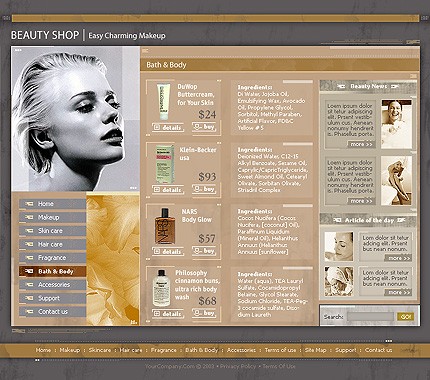Click the arrow icon beside Contact us in sidebar
The width and height of the screenshot is (430, 380).
click(x=29, y=312)
